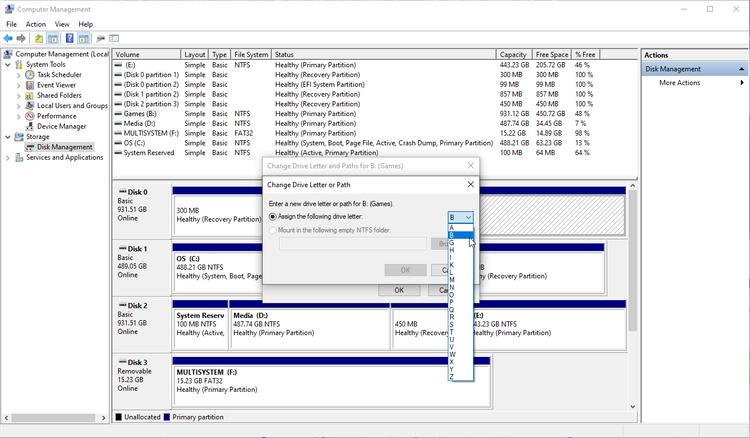Viewport: 750px width, 438px height.
Task: Choose letter A from the drive list
Action: tap(461, 228)
